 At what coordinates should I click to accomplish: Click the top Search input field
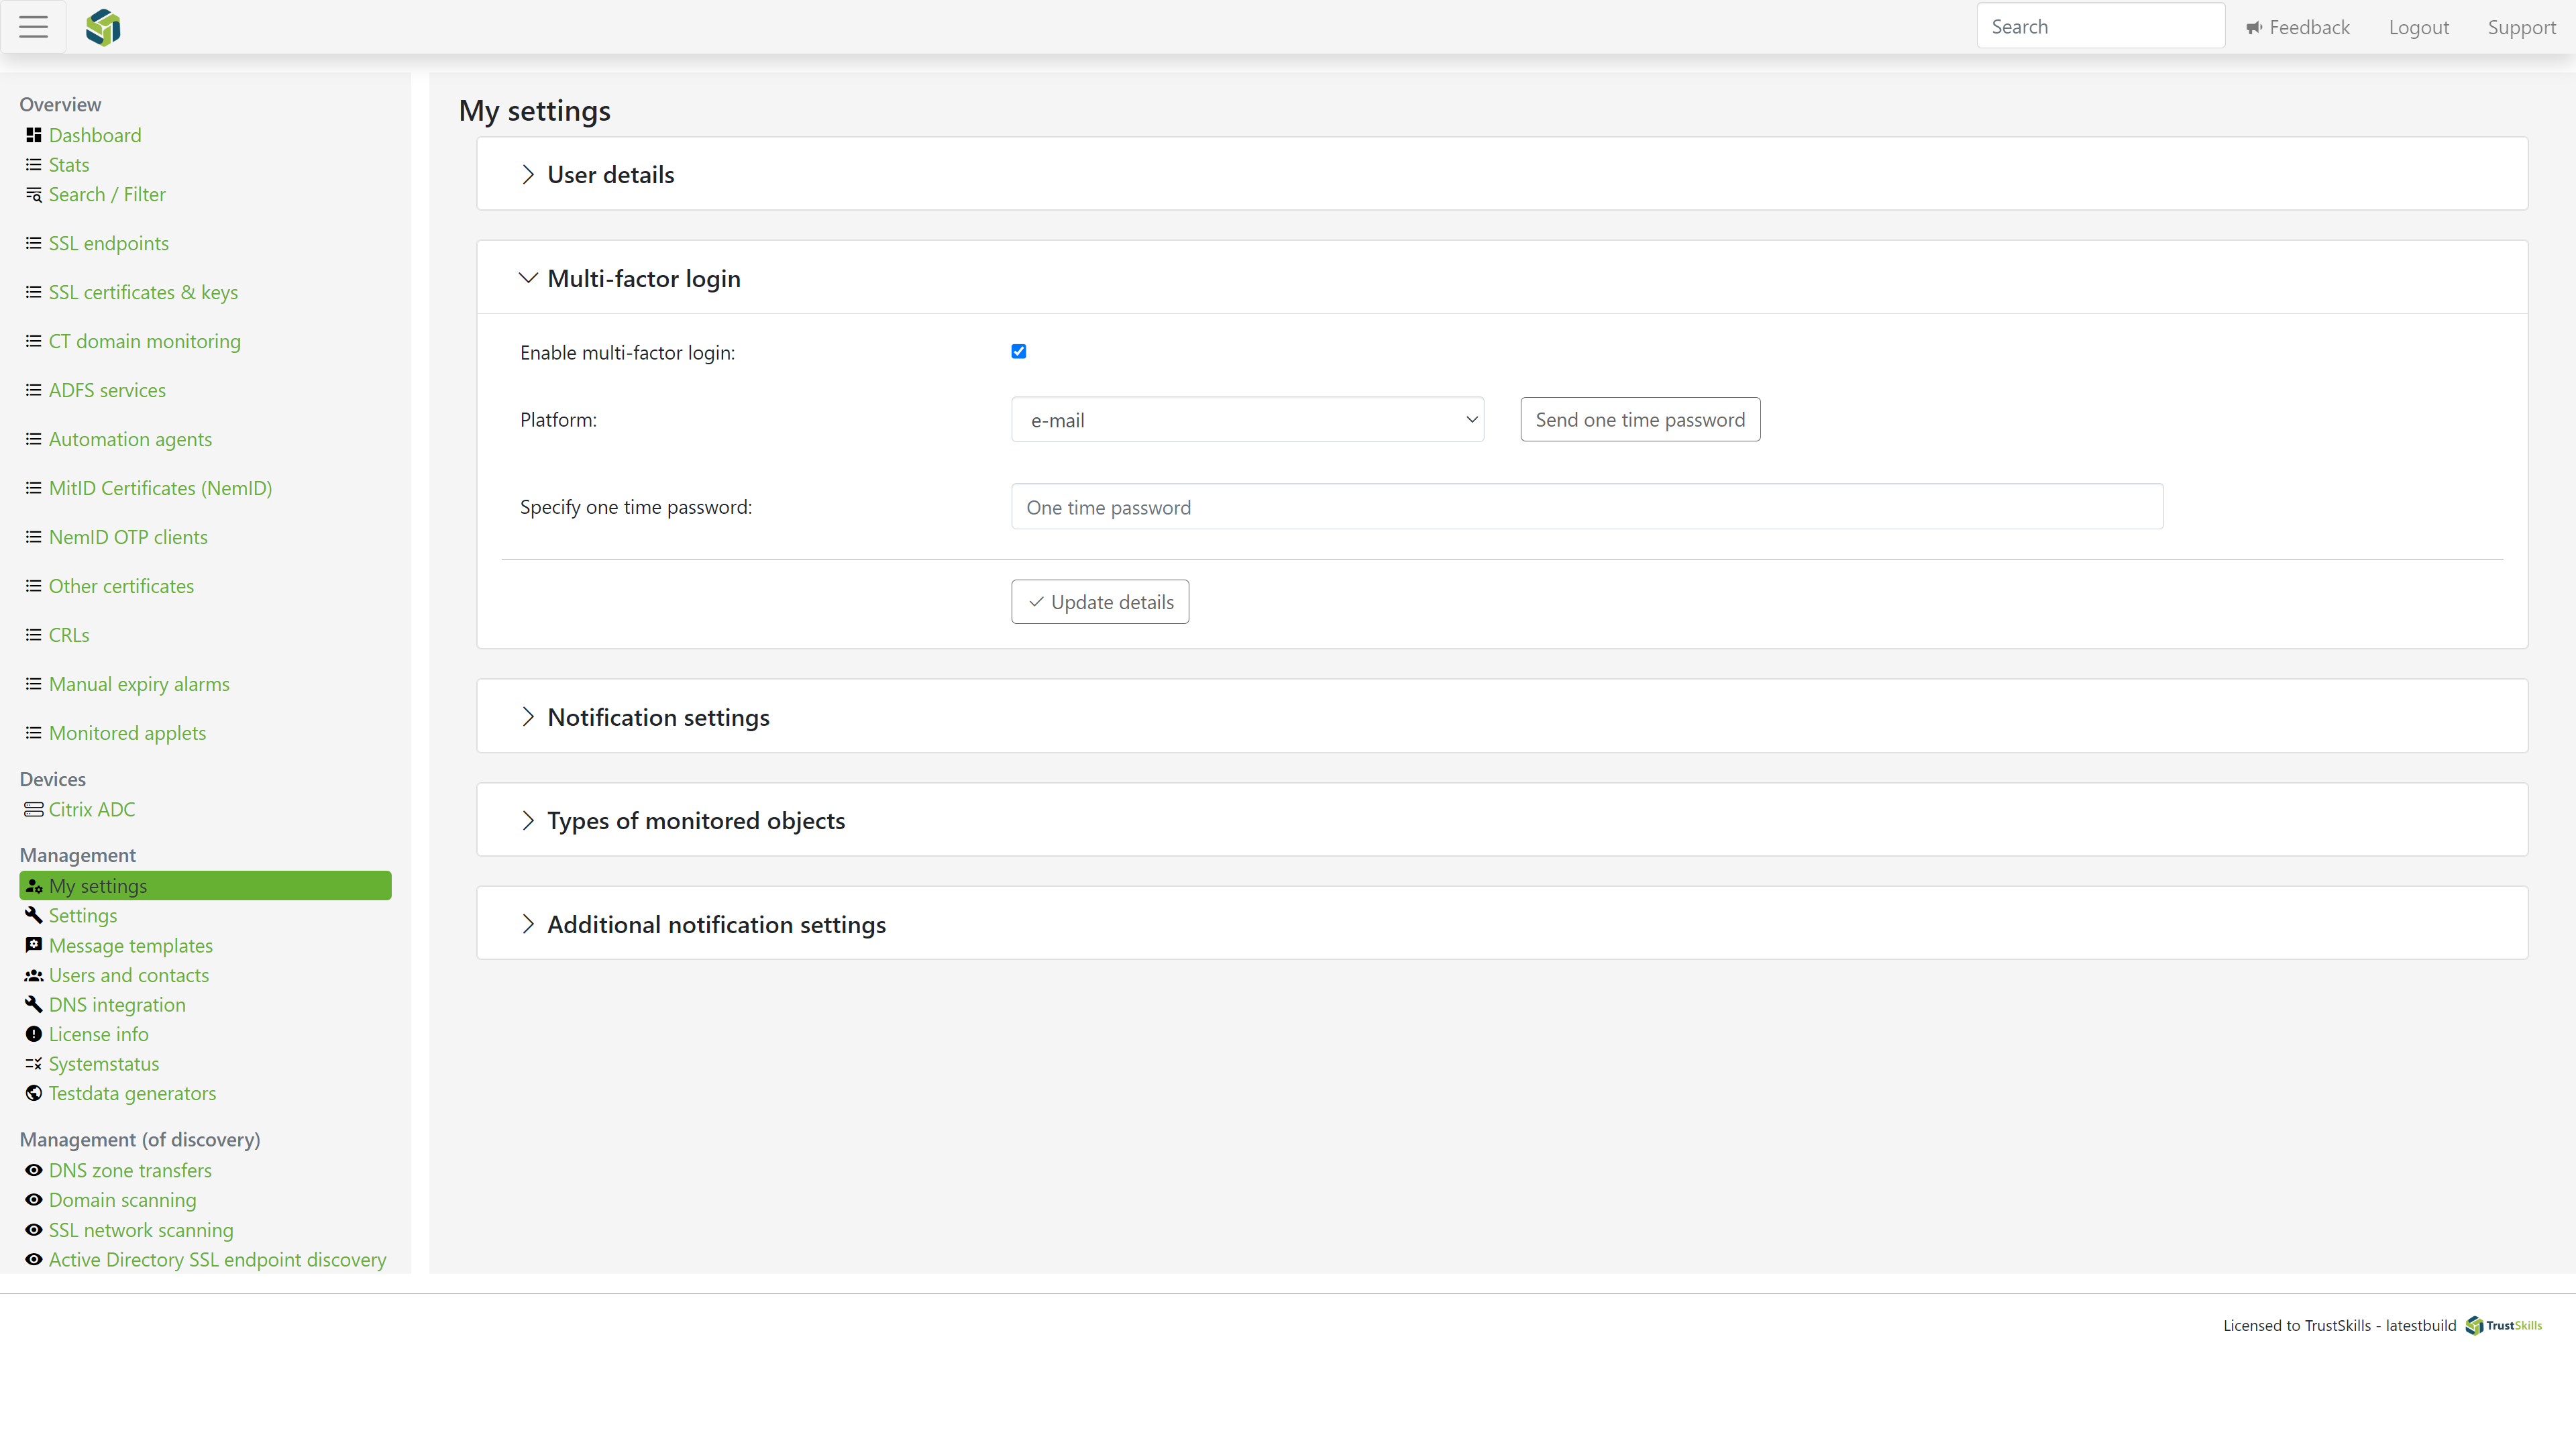(x=2100, y=27)
